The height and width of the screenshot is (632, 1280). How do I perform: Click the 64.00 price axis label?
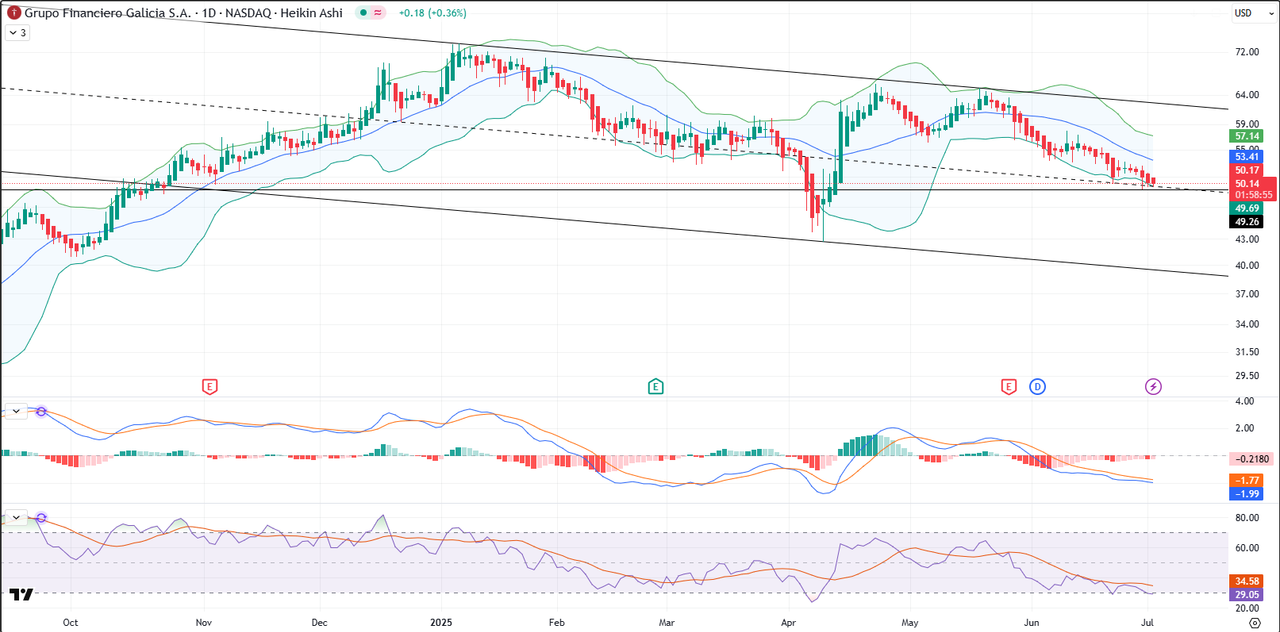coord(1246,96)
